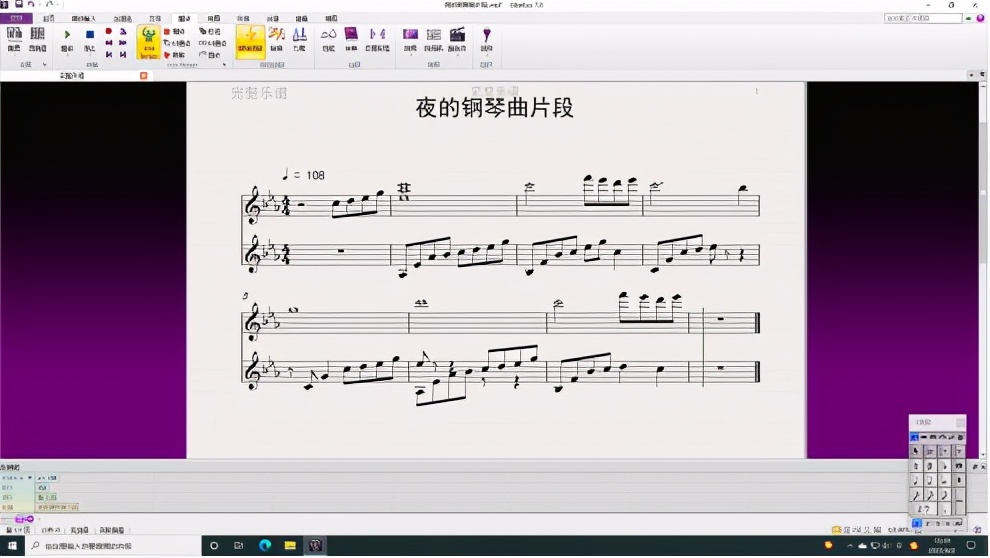This screenshot has width=990, height=558.
Task: Open File Explorer from the taskbar
Action: [x=290, y=545]
